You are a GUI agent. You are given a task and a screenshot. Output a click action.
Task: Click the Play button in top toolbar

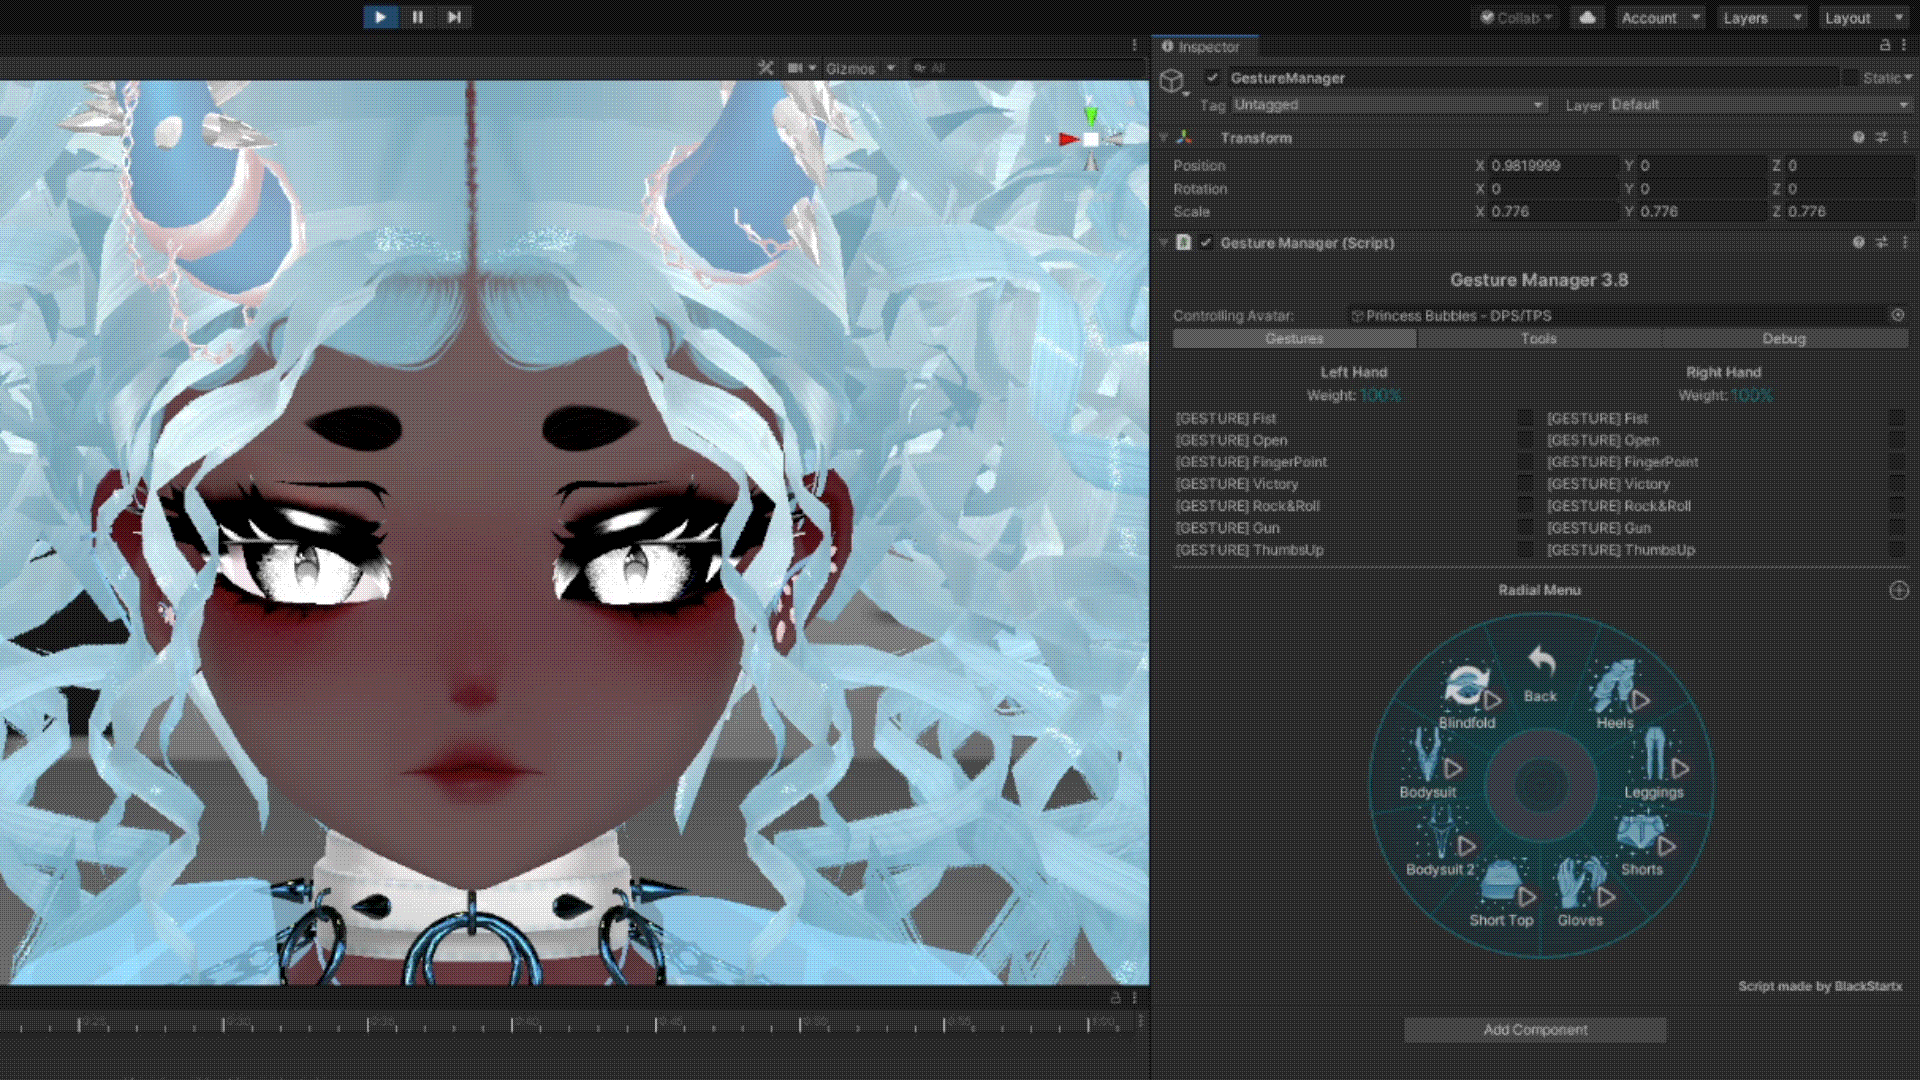[380, 17]
